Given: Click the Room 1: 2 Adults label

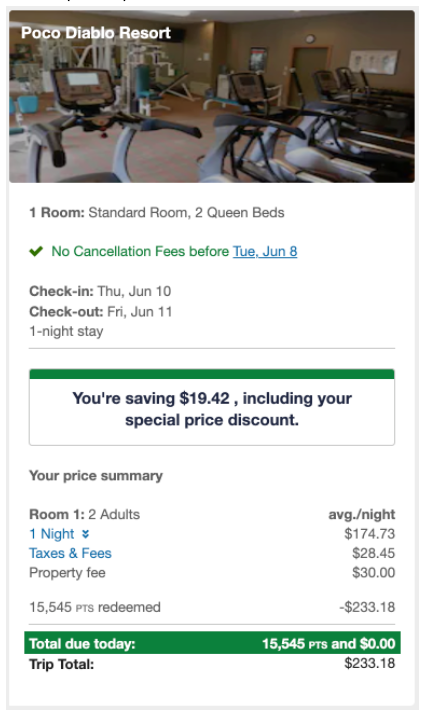Looking at the screenshot, I should point(84,515).
